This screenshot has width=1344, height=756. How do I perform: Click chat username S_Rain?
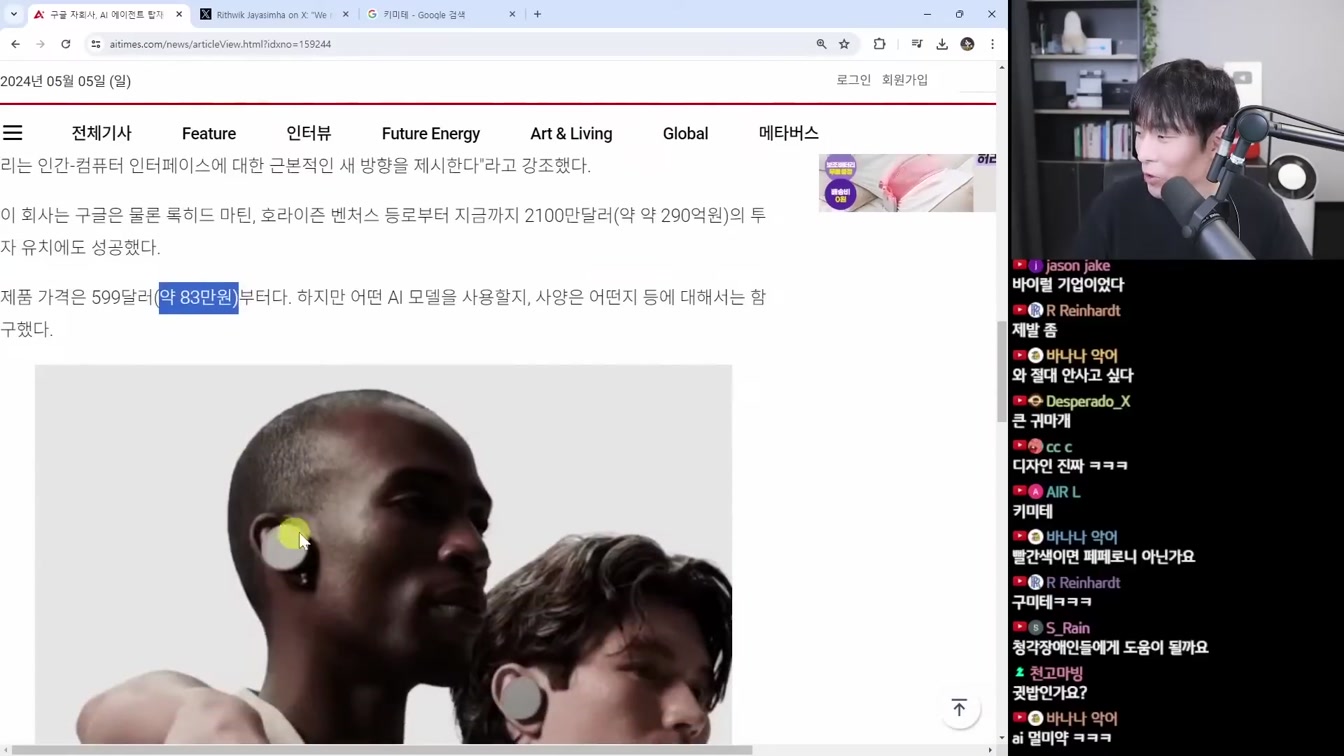click(1068, 628)
